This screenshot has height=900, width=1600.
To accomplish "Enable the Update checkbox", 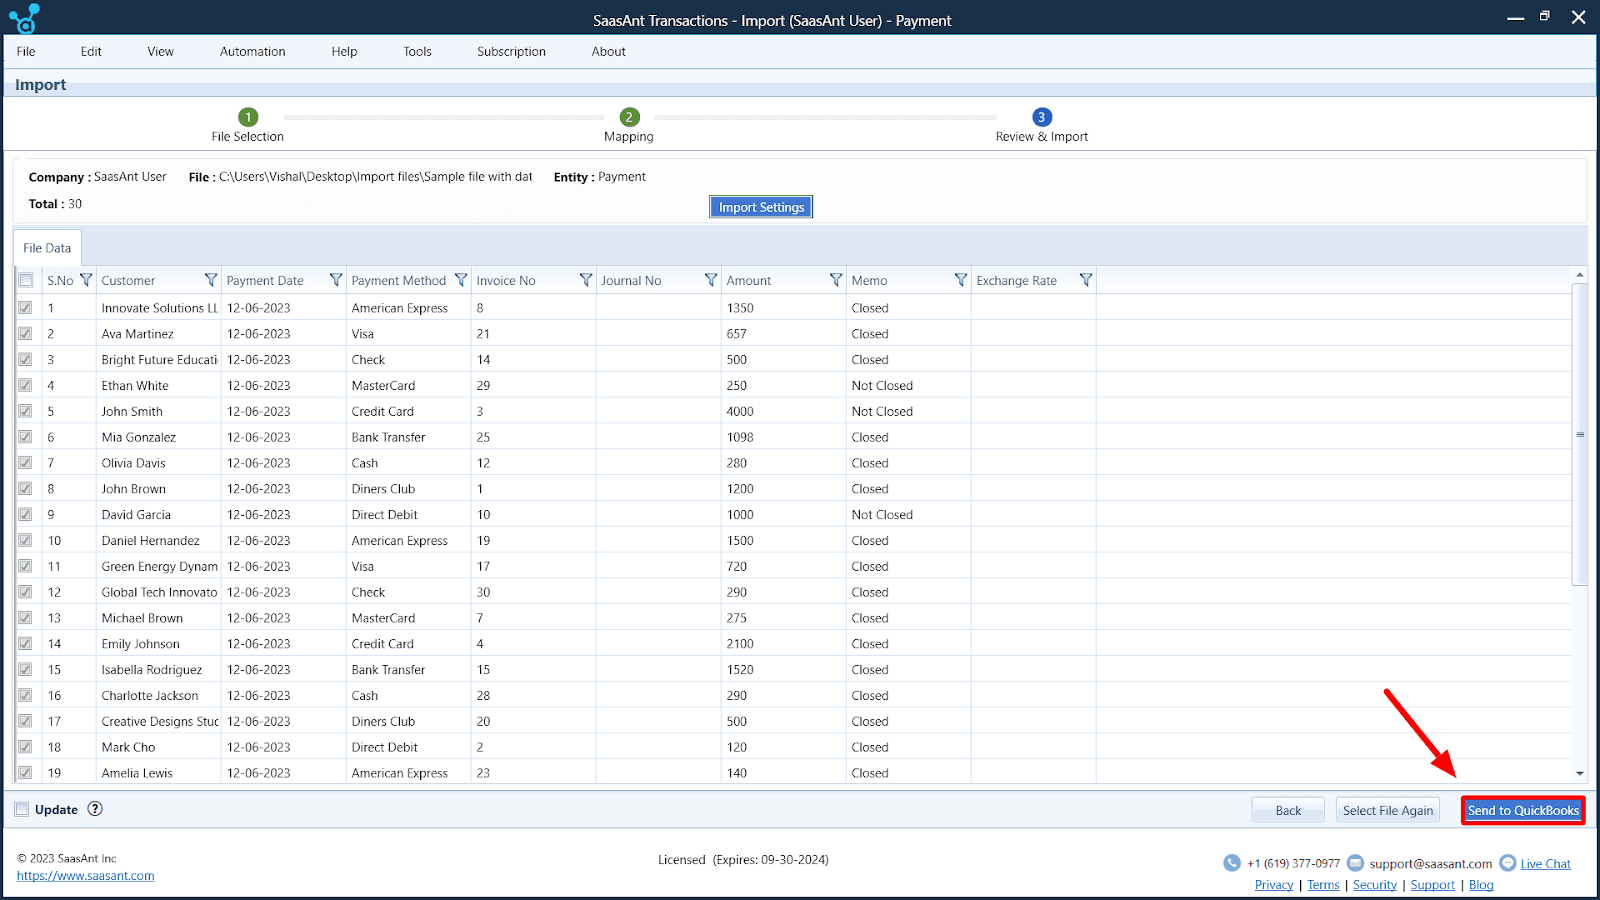I will 22,809.
